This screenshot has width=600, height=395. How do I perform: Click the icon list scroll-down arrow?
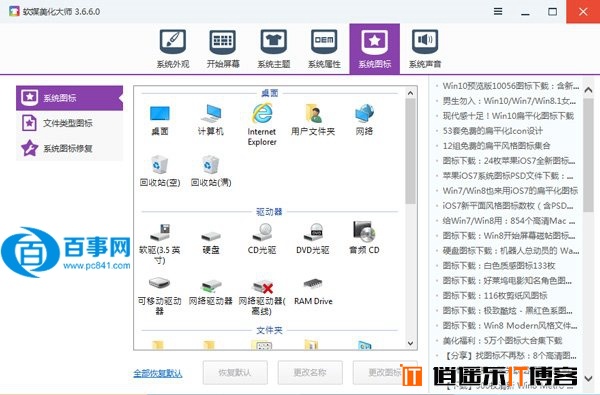click(411, 343)
